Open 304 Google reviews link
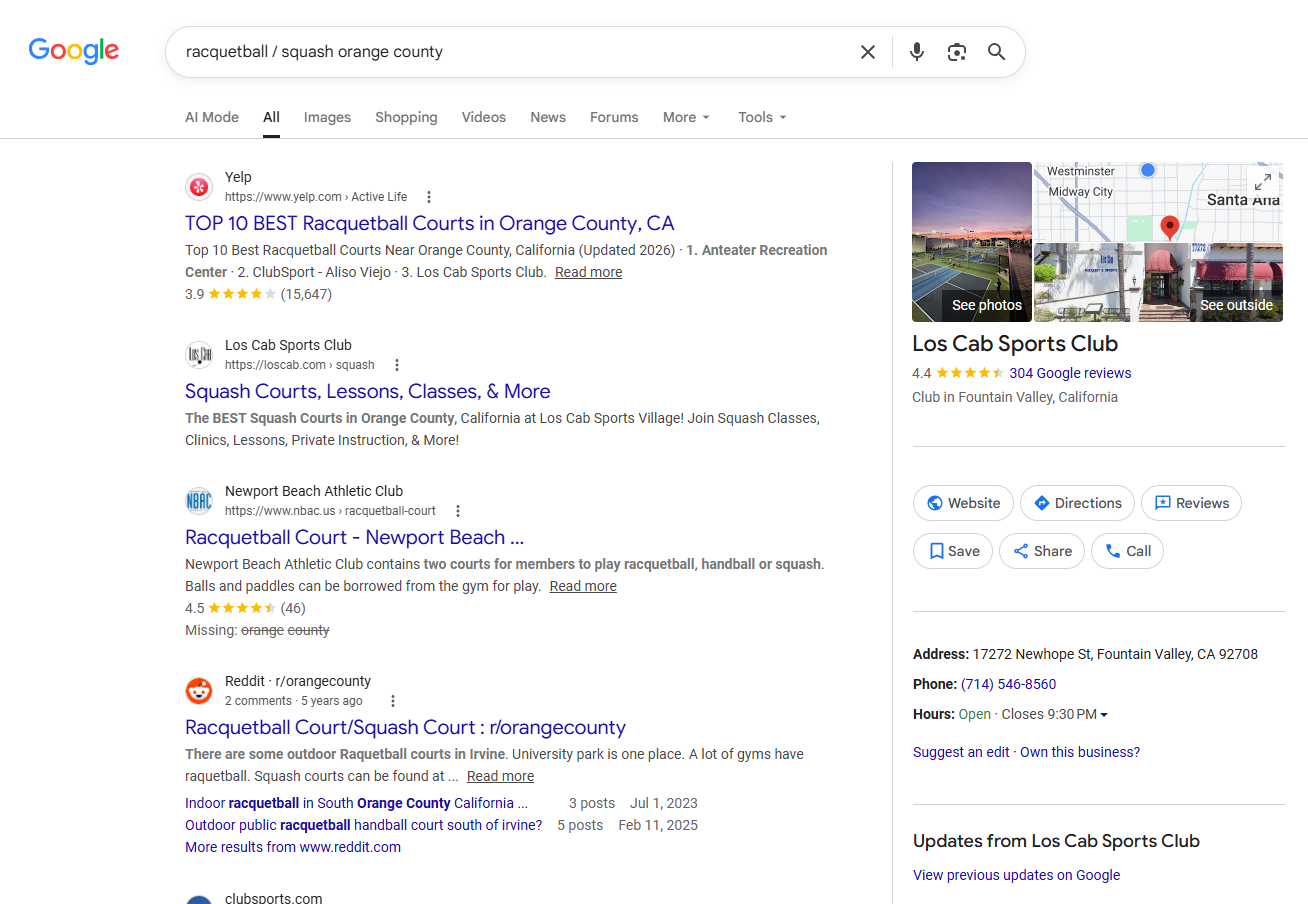This screenshot has height=904, width=1308. pos(1070,373)
